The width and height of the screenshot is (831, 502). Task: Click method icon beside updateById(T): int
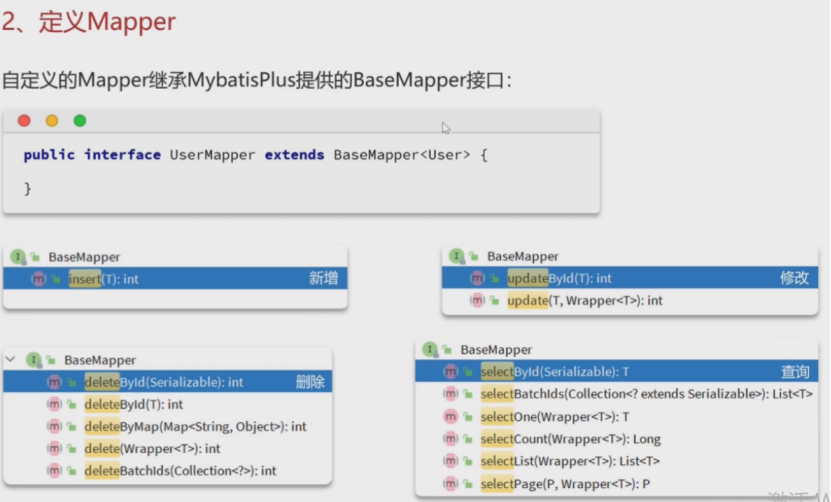477,278
